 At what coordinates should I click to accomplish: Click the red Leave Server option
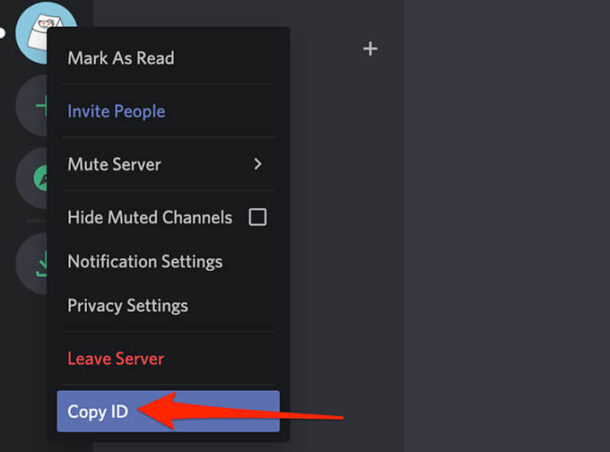coord(115,358)
